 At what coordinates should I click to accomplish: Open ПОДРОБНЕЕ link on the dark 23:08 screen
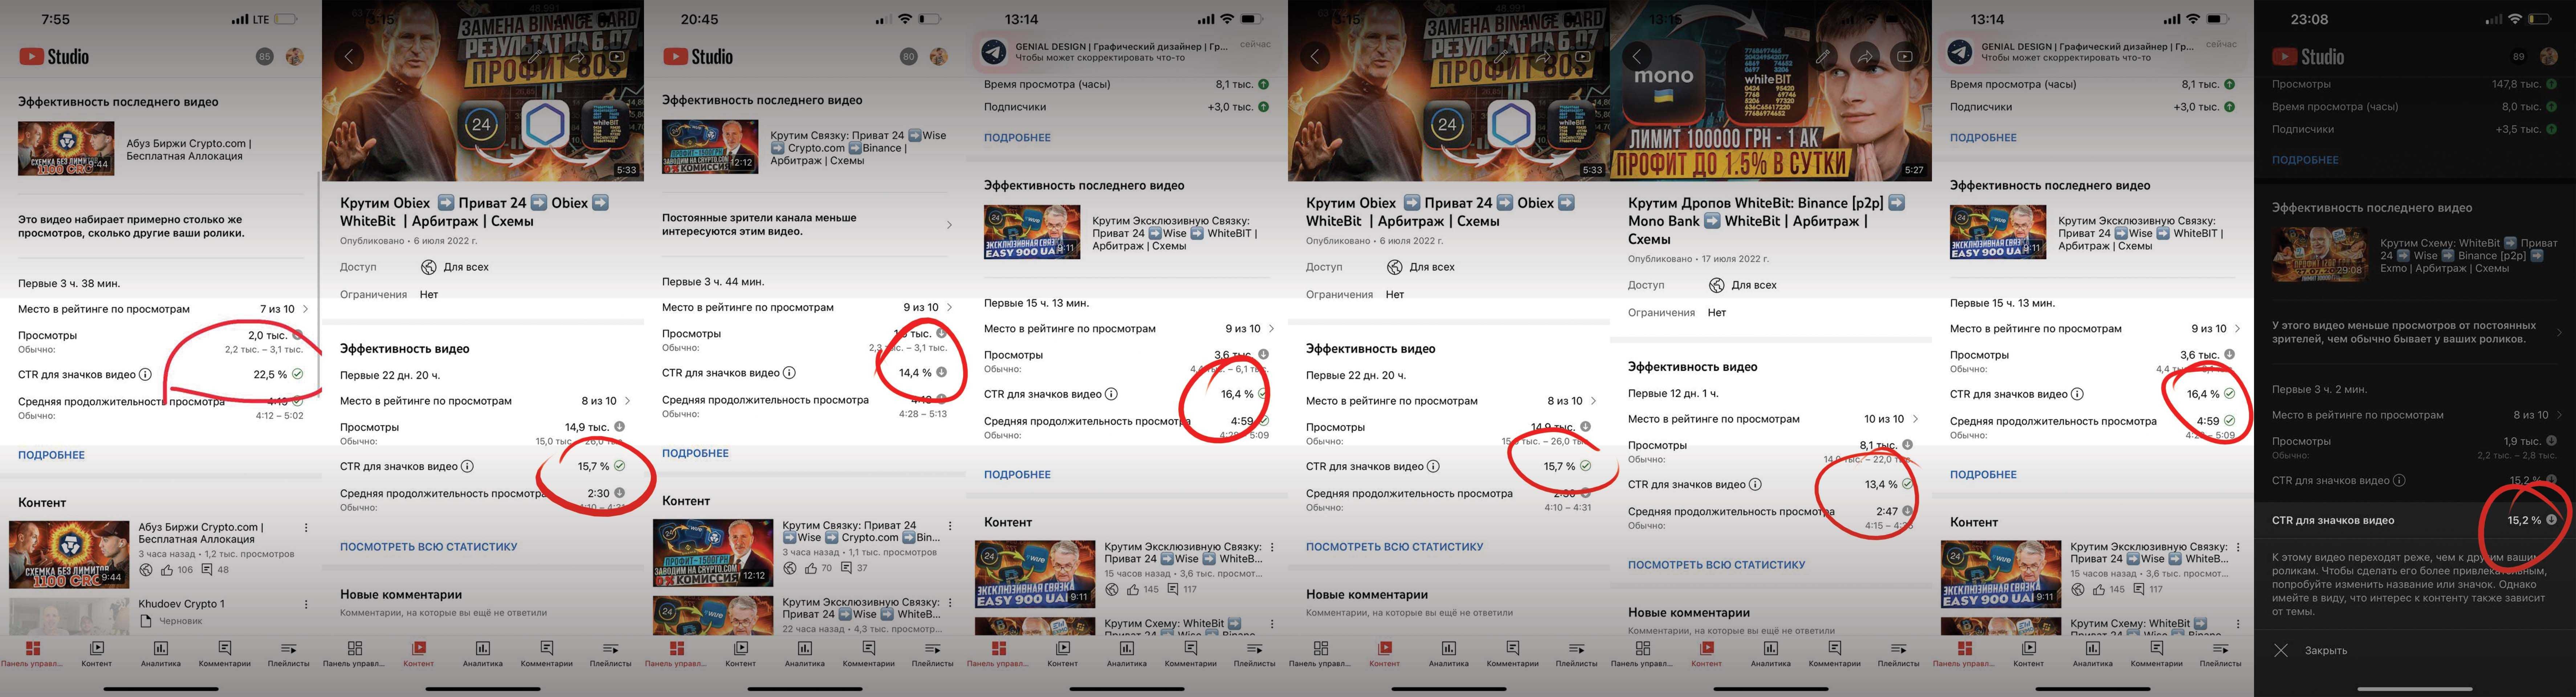tap(2305, 160)
